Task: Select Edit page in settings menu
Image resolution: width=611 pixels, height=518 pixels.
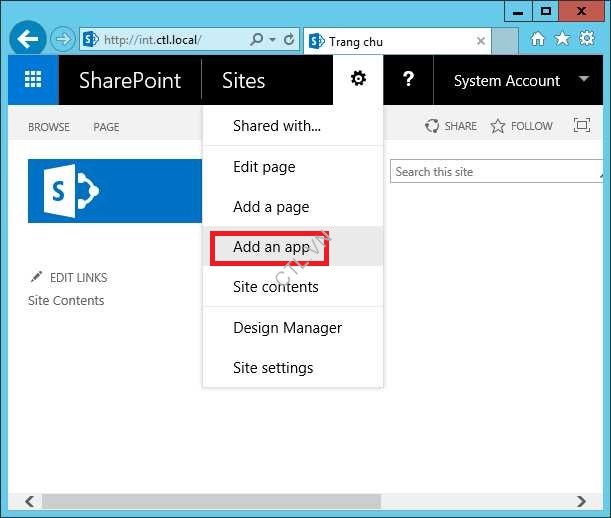Action: pos(264,167)
